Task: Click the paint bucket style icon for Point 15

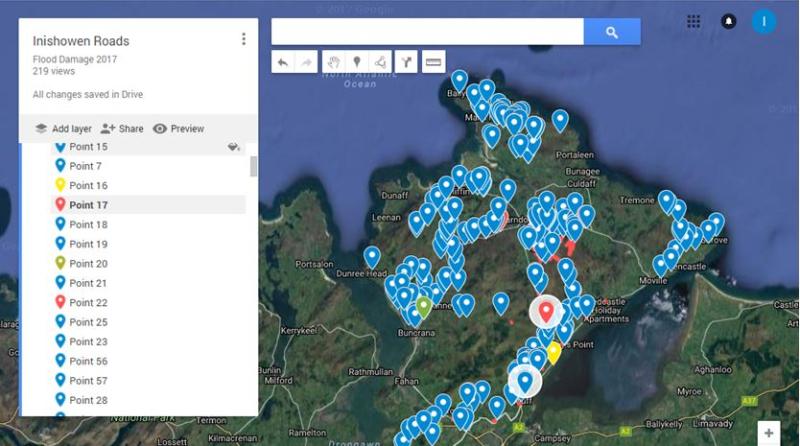Action: (x=234, y=147)
